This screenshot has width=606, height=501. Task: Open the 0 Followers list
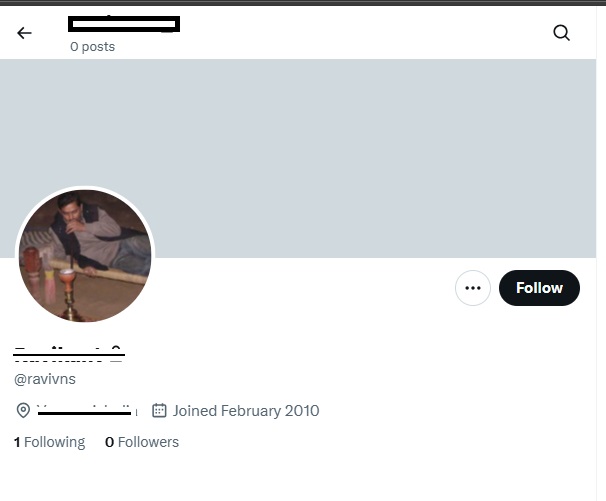click(142, 442)
